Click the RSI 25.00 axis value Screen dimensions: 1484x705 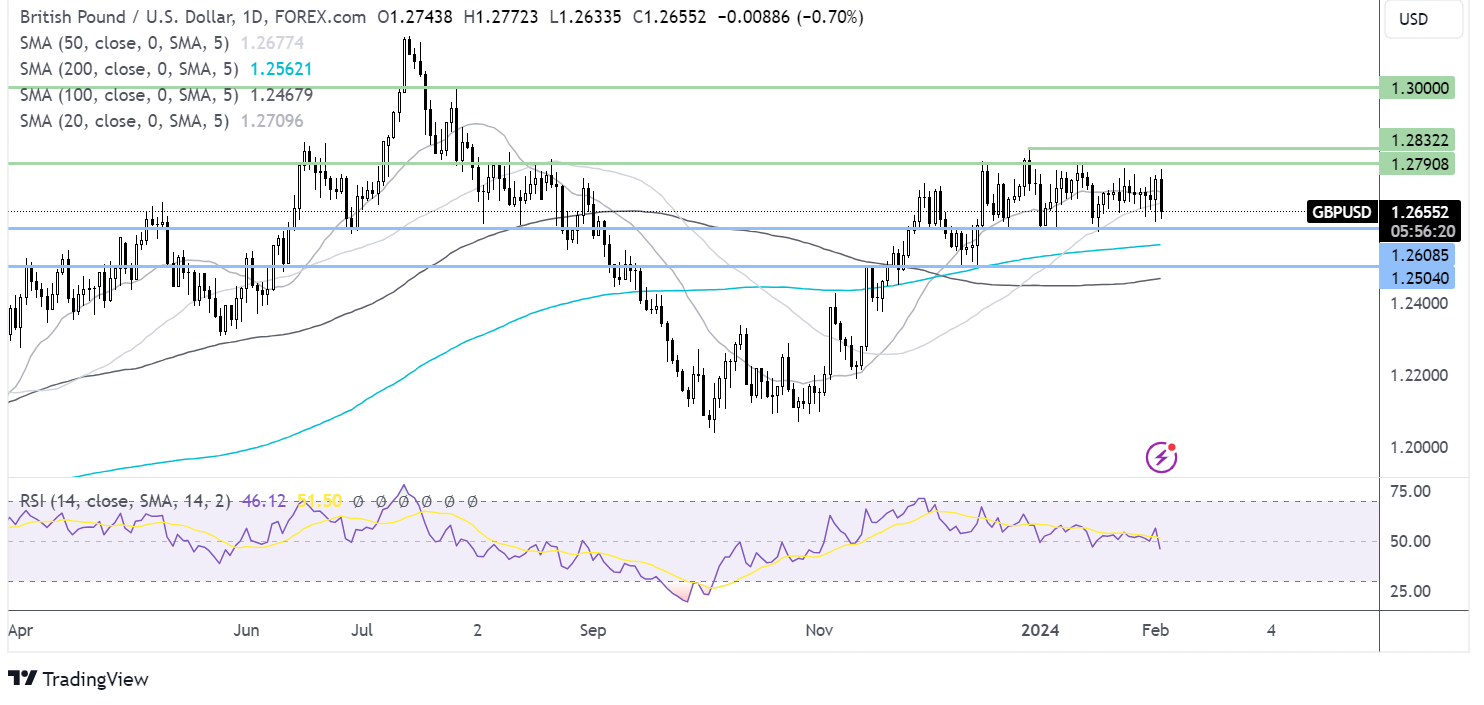click(x=1412, y=591)
